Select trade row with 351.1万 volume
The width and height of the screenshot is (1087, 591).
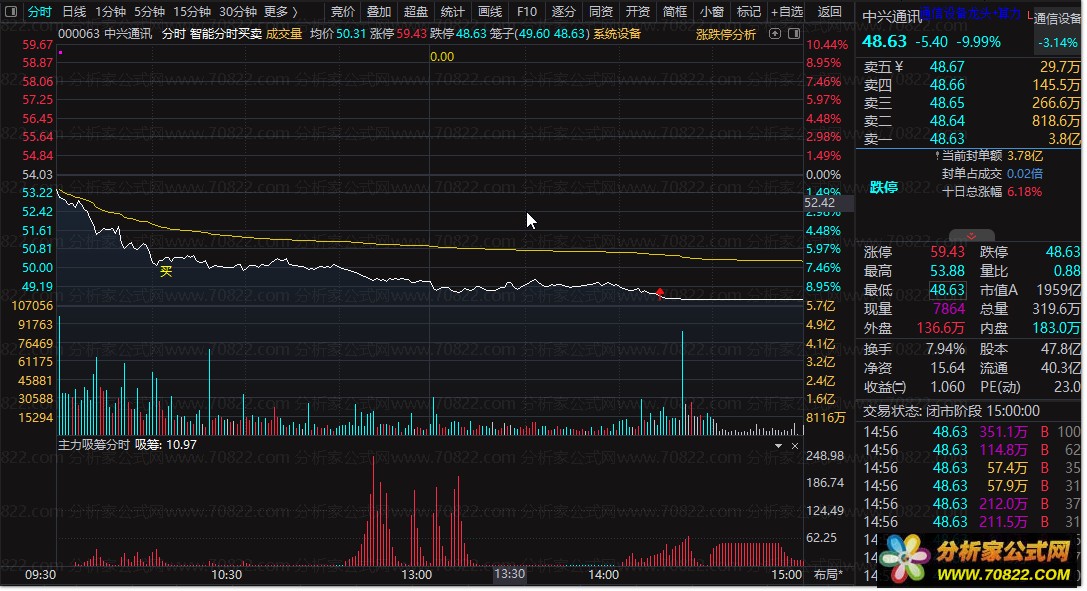point(971,432)
